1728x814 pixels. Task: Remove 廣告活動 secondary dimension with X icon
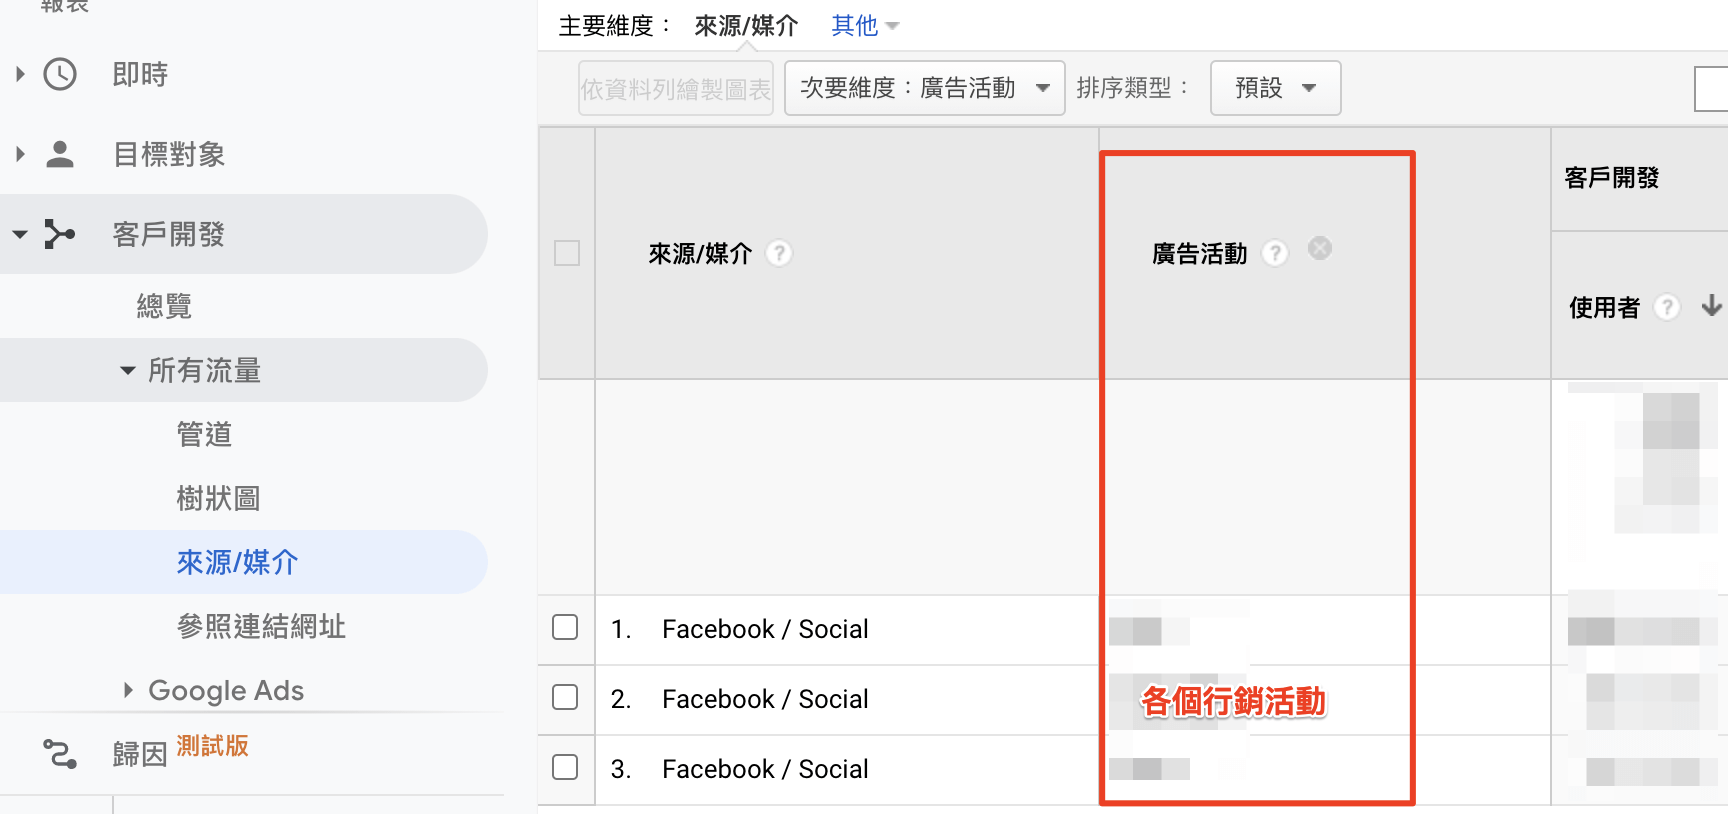click(1320, 248)
